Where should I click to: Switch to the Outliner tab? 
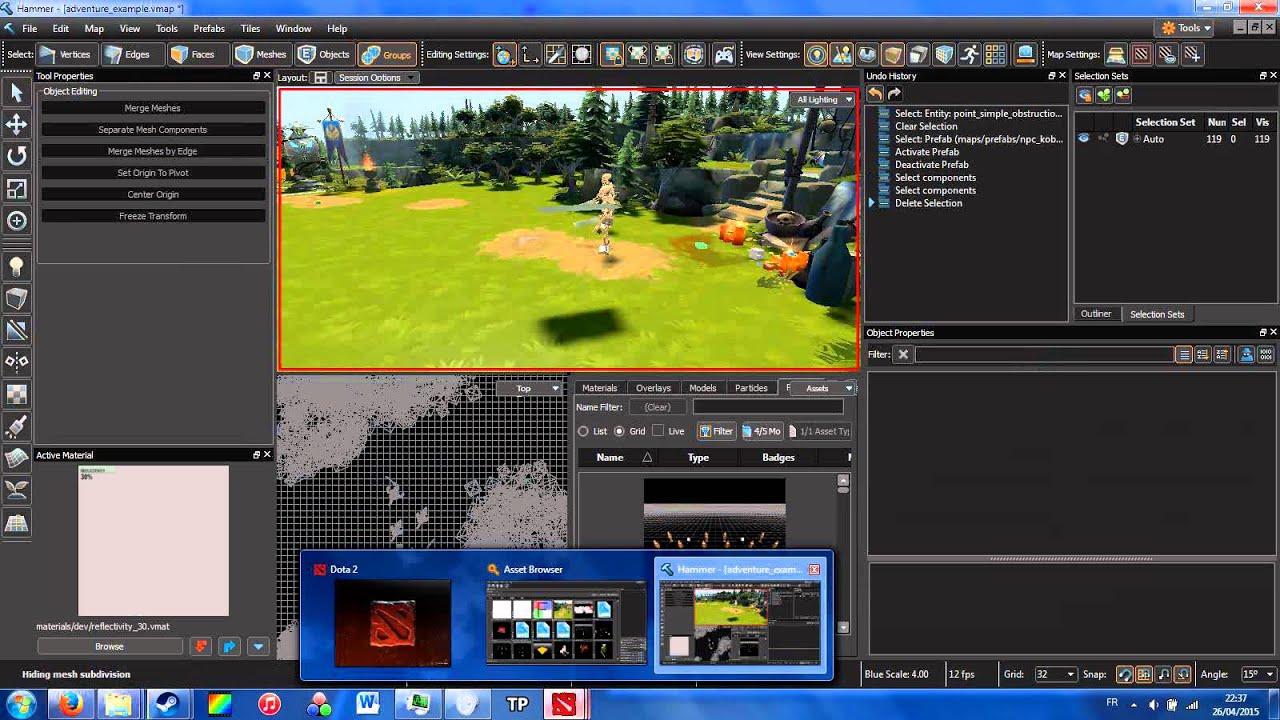(1096, 314)
